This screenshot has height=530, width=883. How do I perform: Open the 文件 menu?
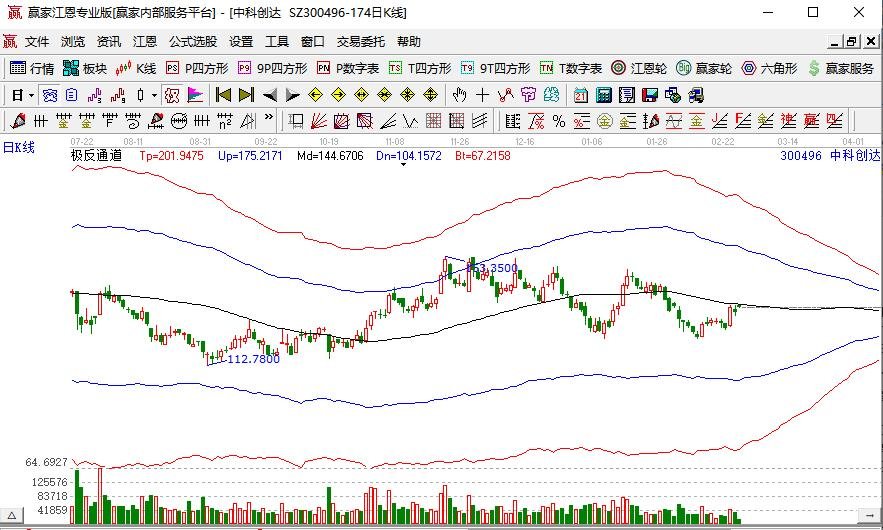coord(37,42)
